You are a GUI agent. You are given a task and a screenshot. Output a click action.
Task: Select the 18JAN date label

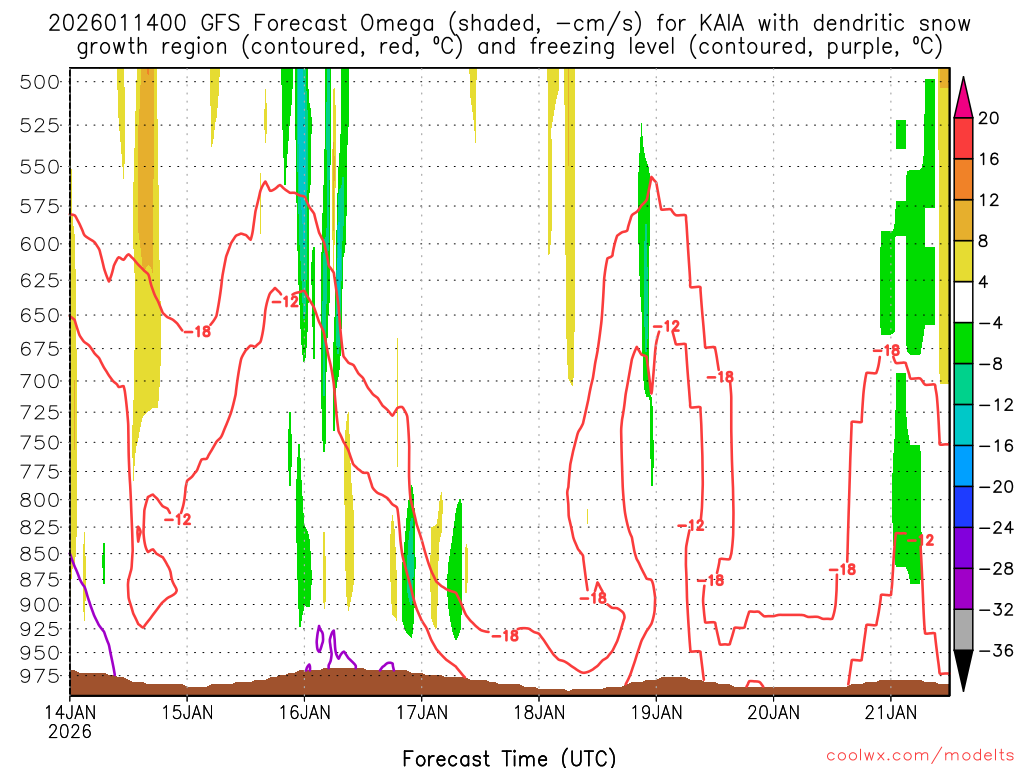(539, 711)
